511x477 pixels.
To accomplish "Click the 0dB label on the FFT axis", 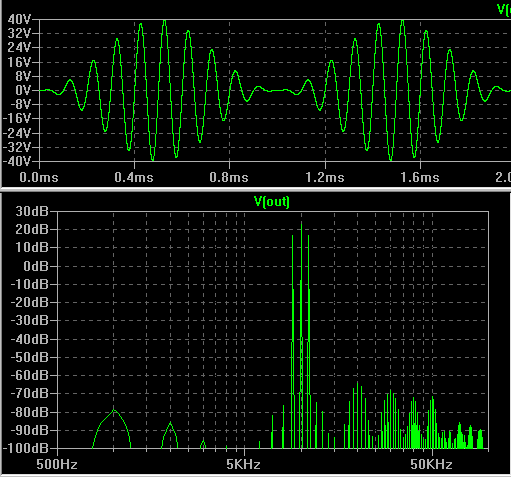I will point(36,266).
